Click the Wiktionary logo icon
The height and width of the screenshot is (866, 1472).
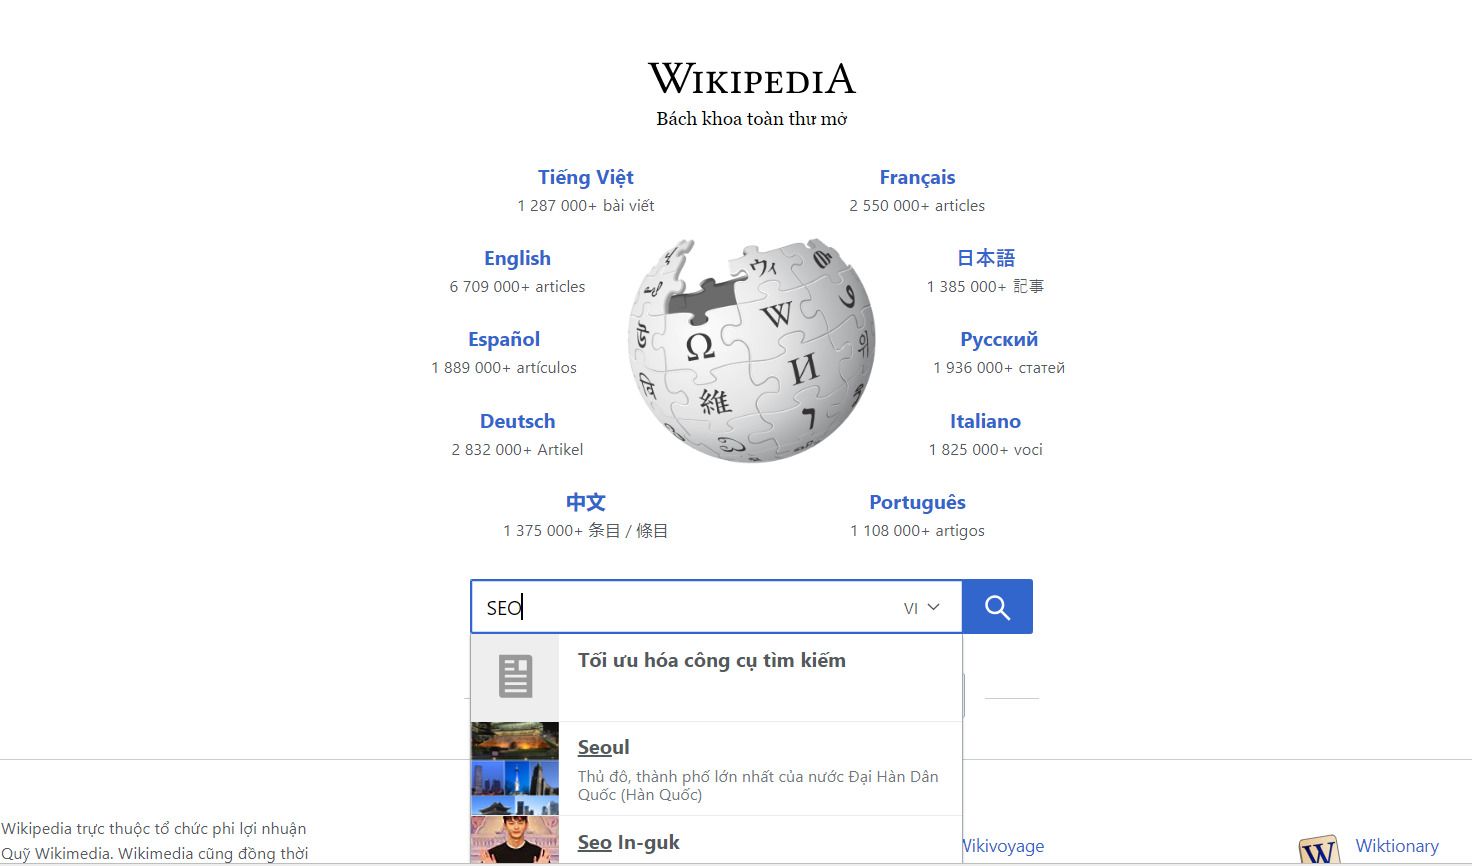[1319, 850]
